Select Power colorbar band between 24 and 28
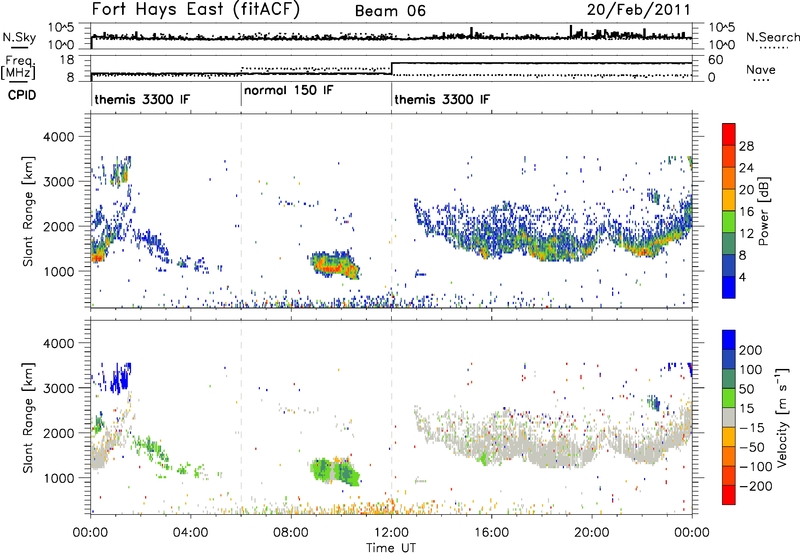Viewport: 800px width, 554px height. point(729,157)
